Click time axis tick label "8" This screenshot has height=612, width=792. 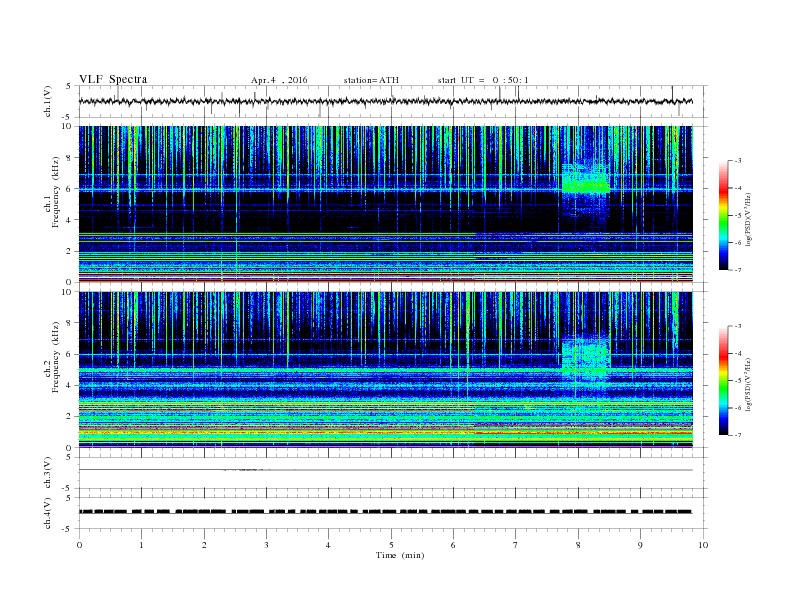click(578, 545)
